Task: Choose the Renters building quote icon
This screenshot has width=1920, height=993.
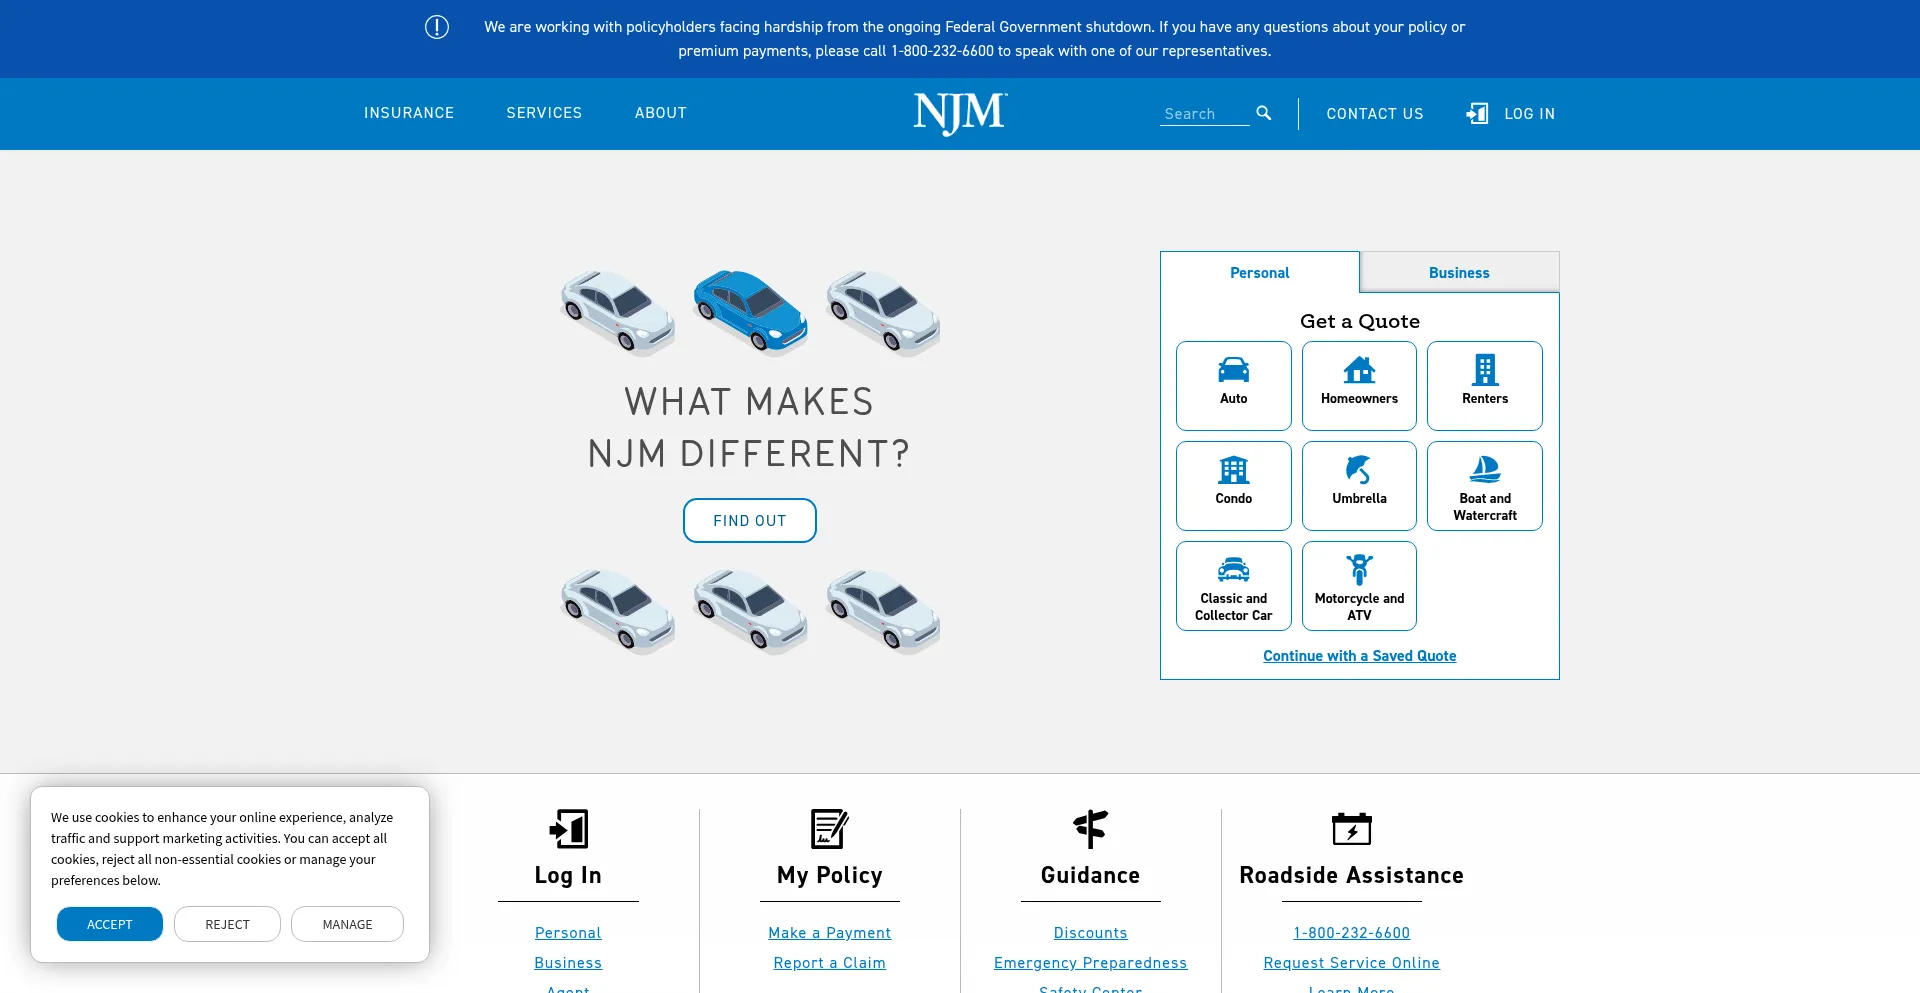Action: [x=1485, y=370]
